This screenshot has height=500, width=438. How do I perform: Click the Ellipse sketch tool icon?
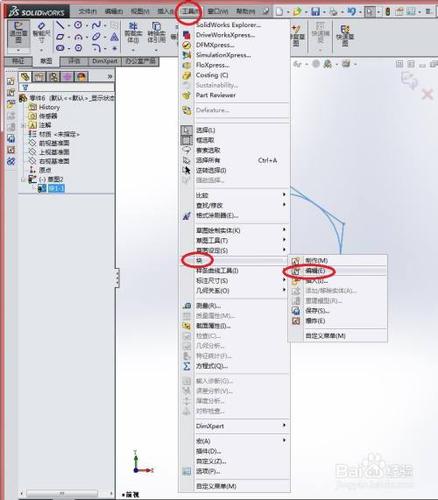(96, 36)
